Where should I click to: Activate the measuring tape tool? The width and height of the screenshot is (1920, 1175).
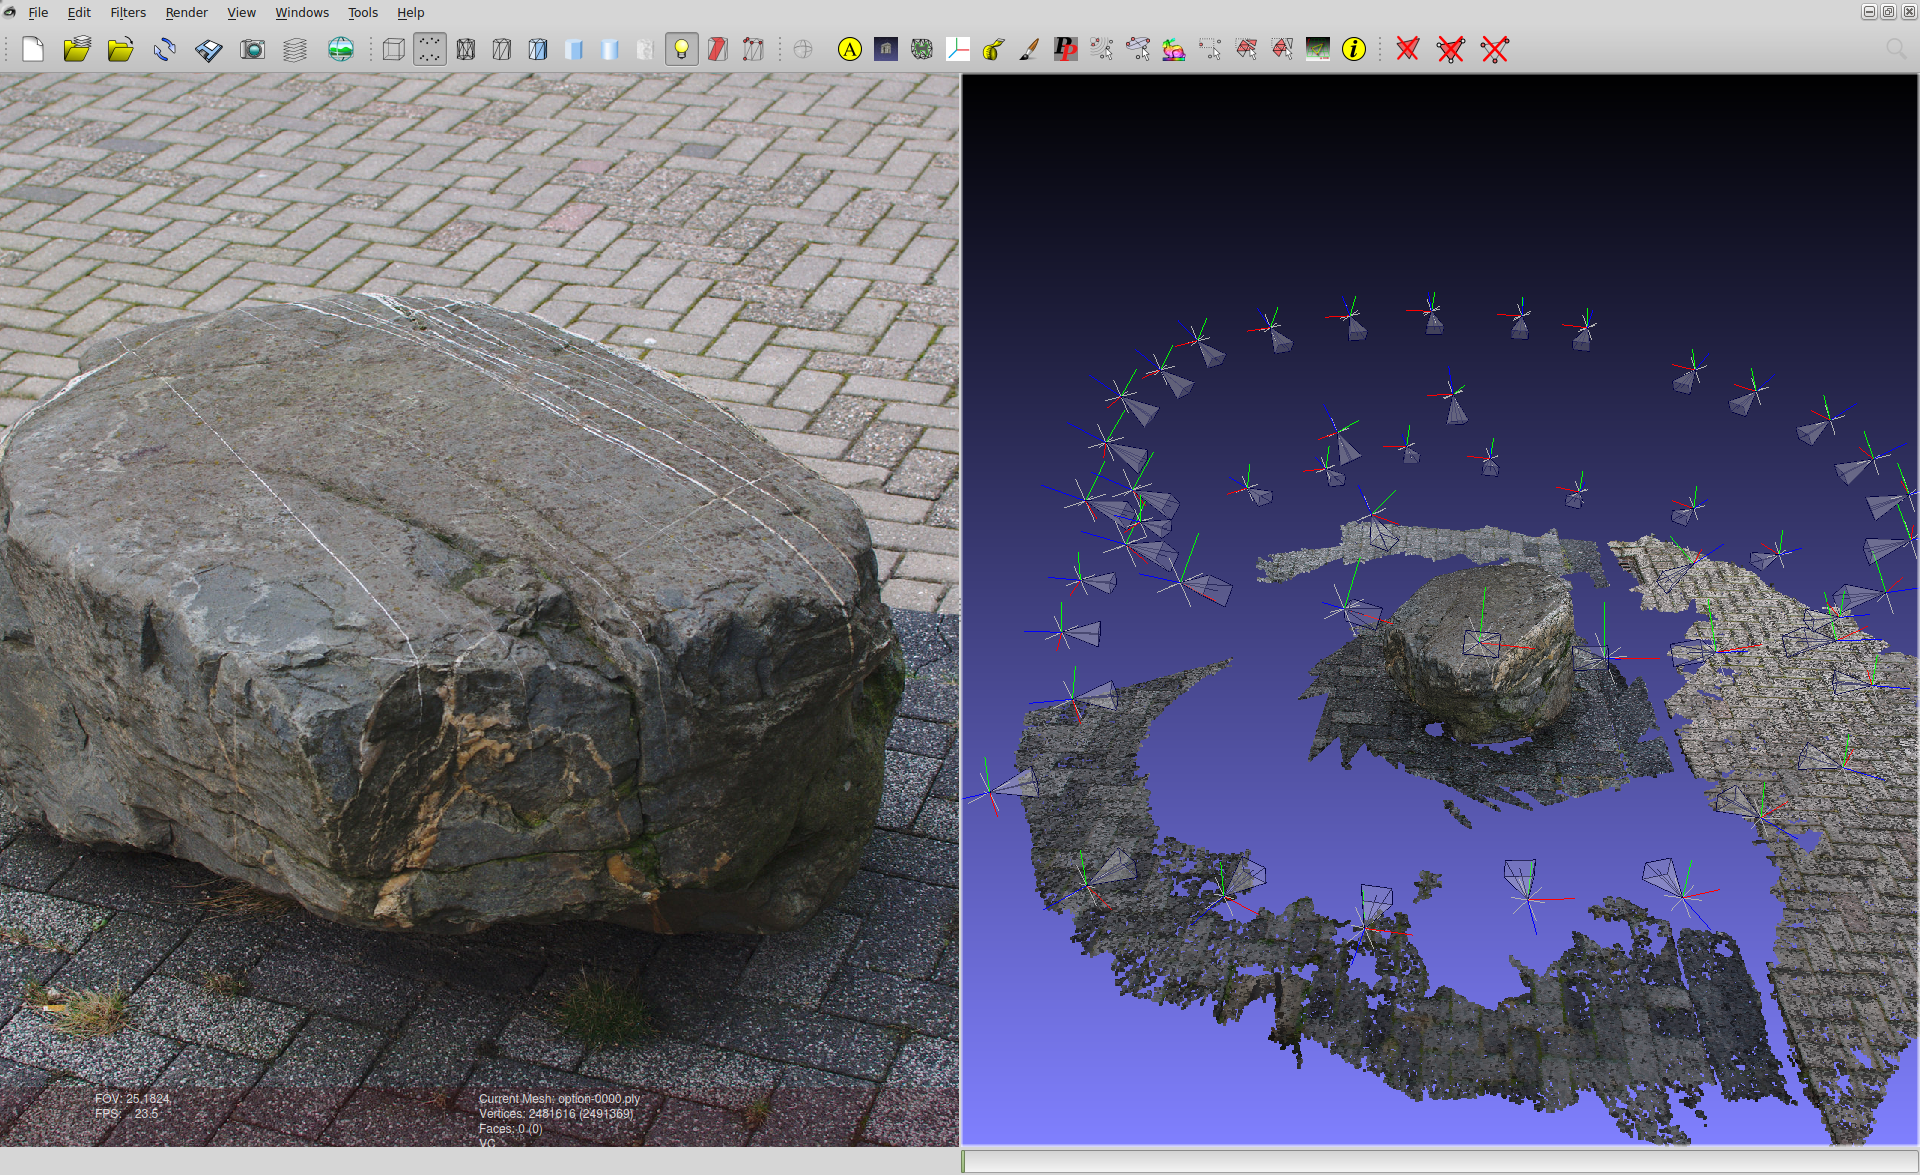pos(993,49)
